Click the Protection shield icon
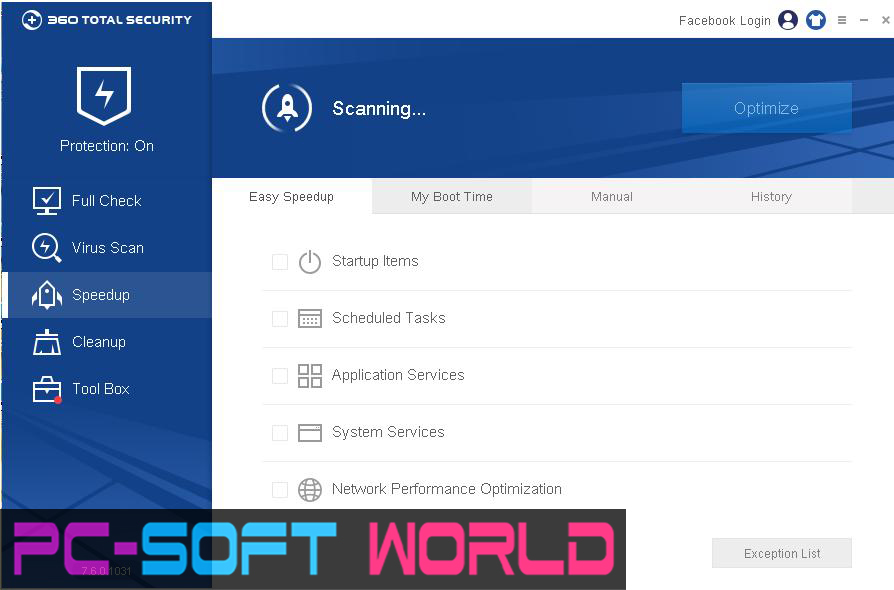Viewport: 894px width, 590px height. (104, 95)
